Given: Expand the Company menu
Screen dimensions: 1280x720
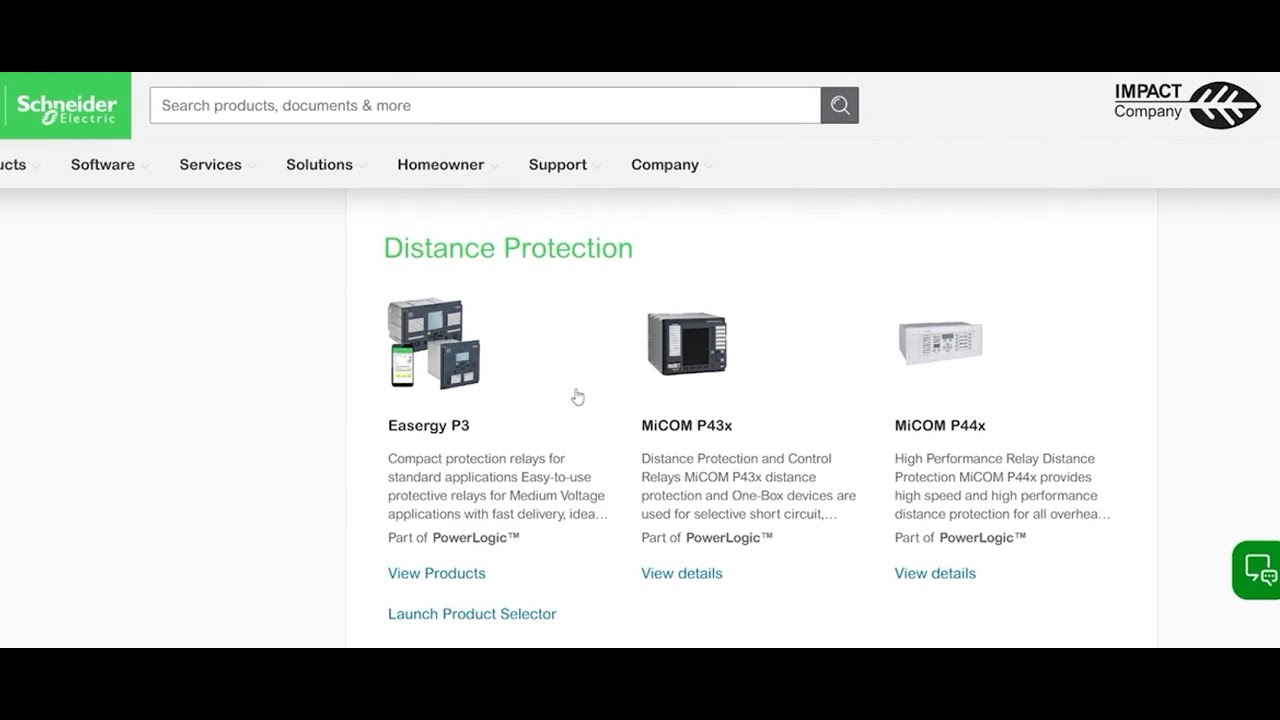Looking at the screenshot, I should [671, 165].
